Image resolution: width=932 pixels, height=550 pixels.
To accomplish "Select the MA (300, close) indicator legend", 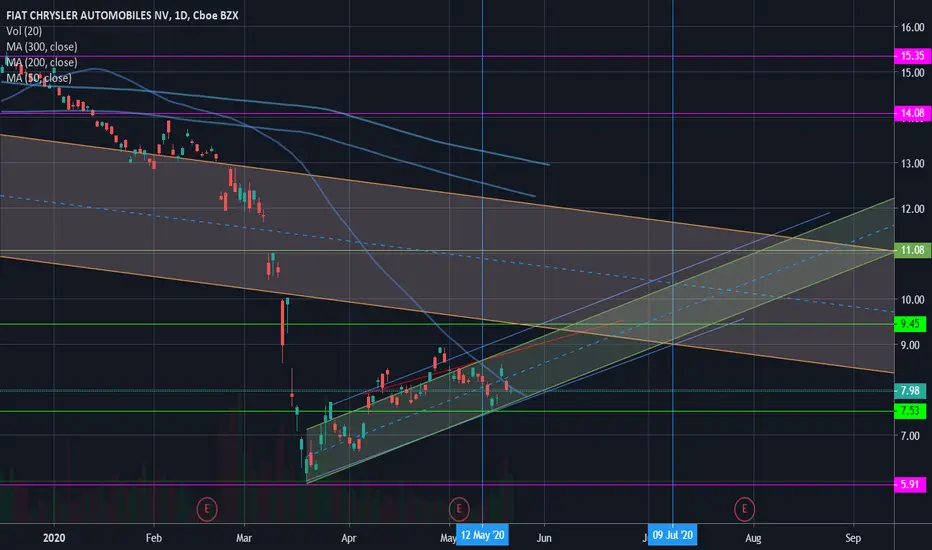I will 42,46.
